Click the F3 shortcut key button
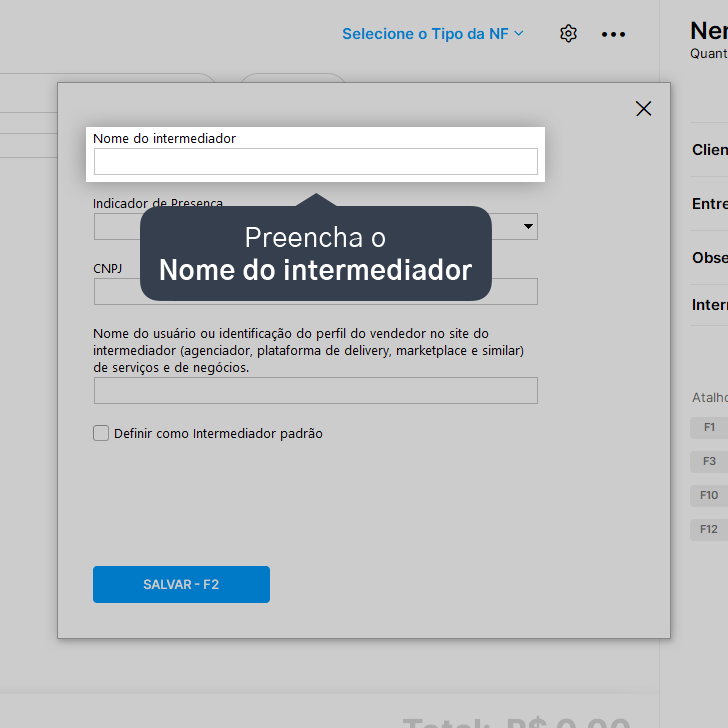 coord(709,462)
